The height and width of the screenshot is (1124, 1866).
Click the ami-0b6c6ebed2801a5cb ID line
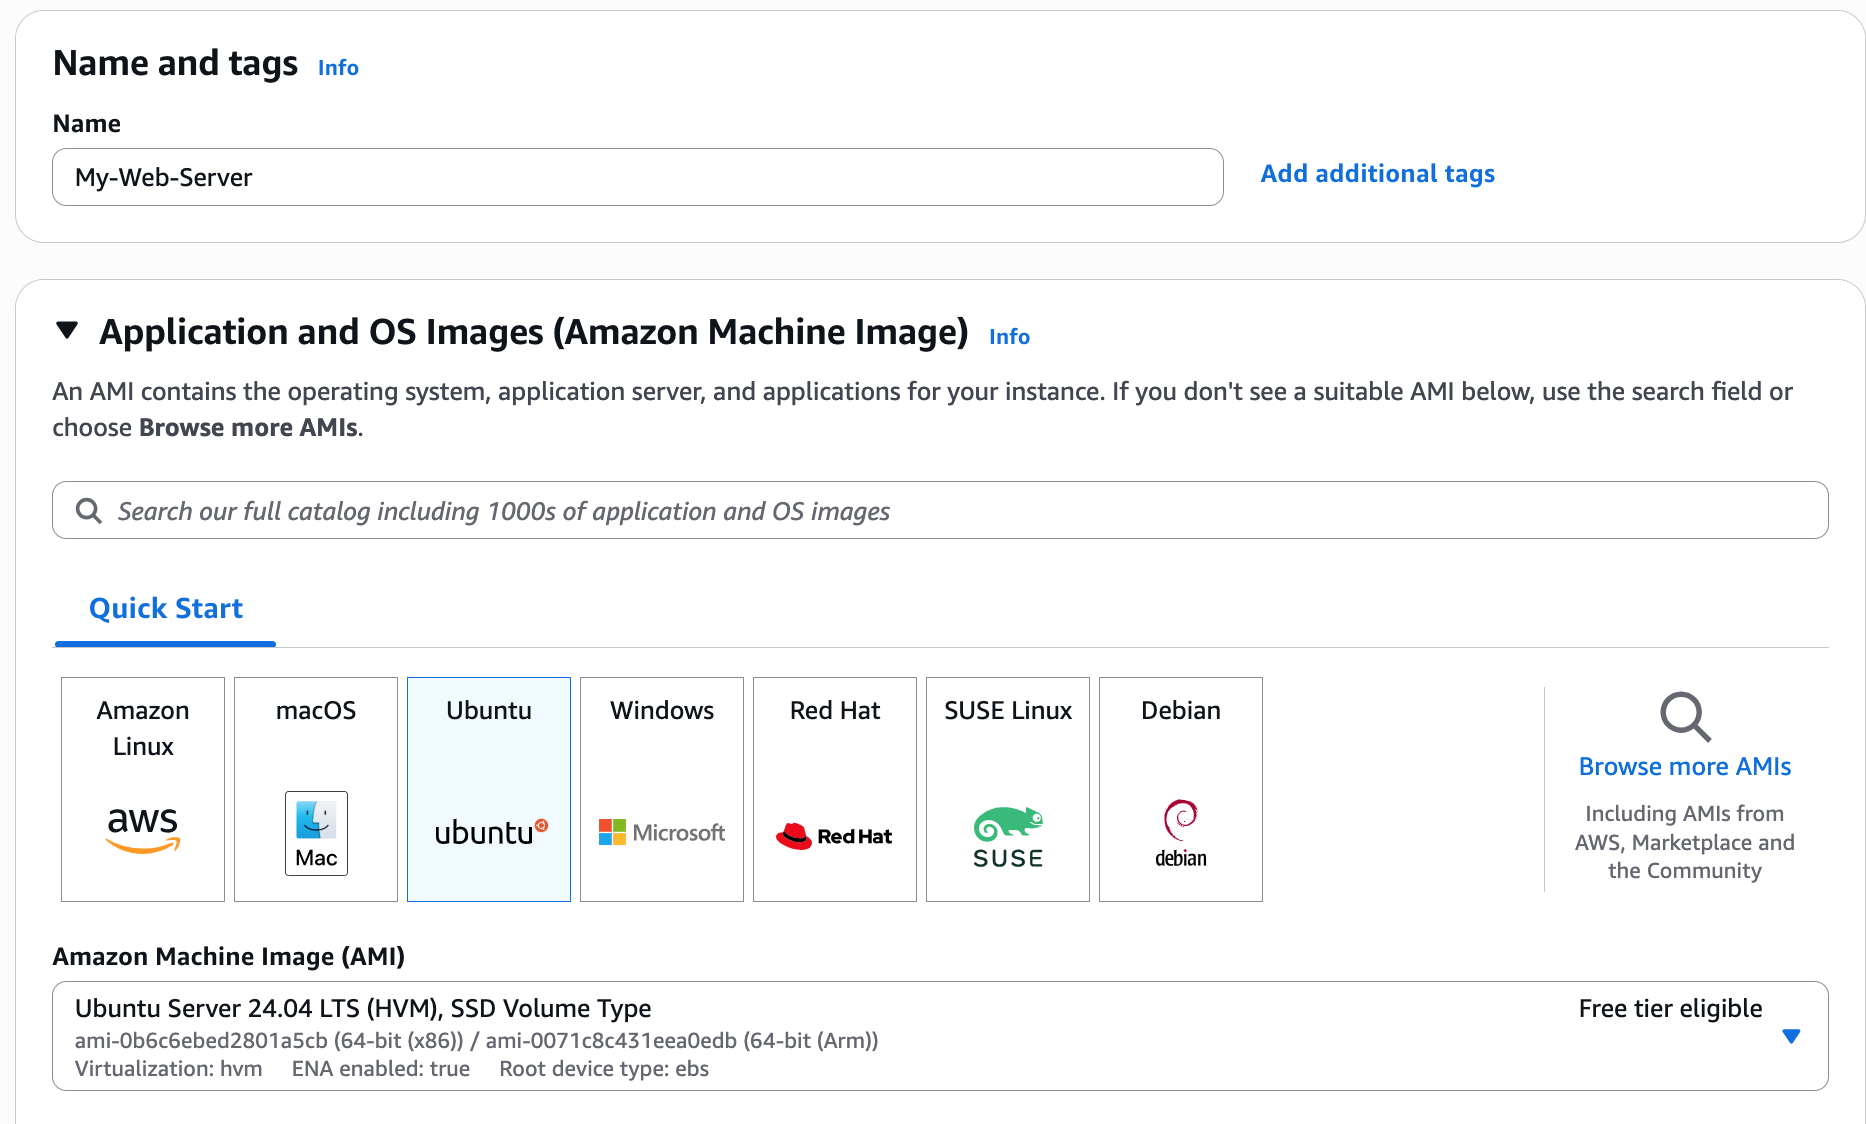coord(476,1040)
